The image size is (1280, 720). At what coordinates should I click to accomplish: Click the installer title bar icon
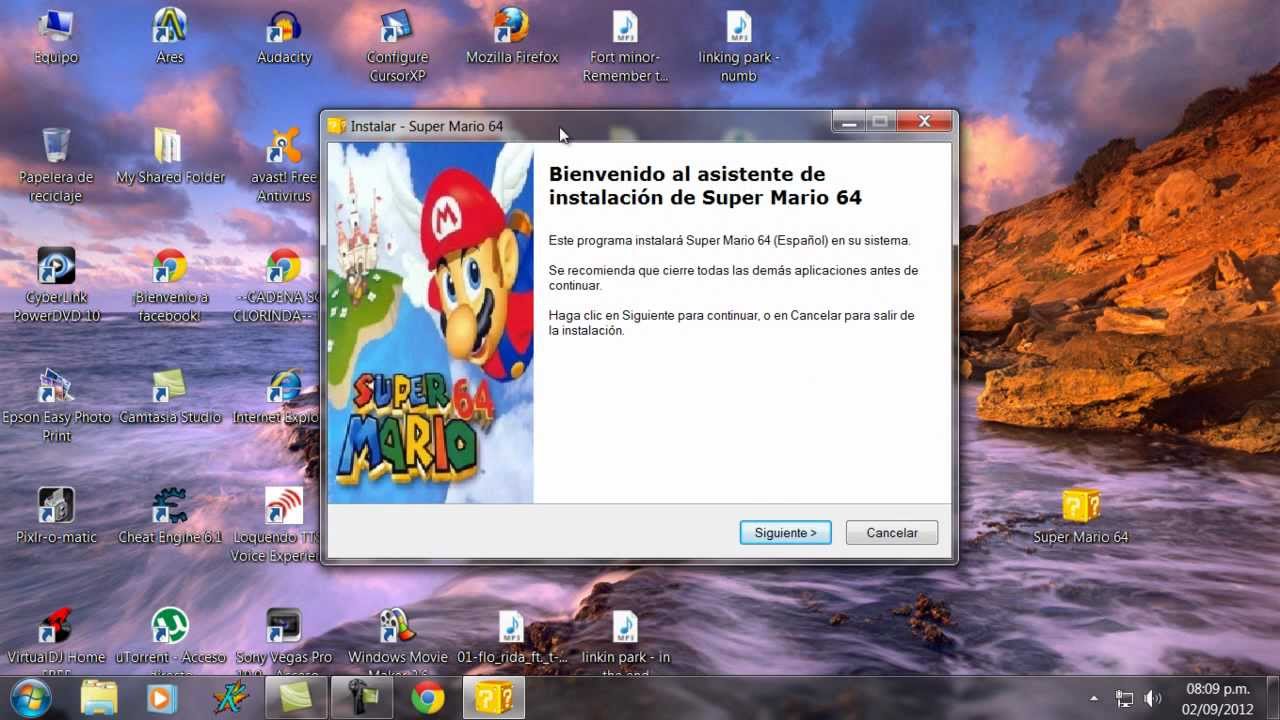pyautogui.click(x=337, y=126)
